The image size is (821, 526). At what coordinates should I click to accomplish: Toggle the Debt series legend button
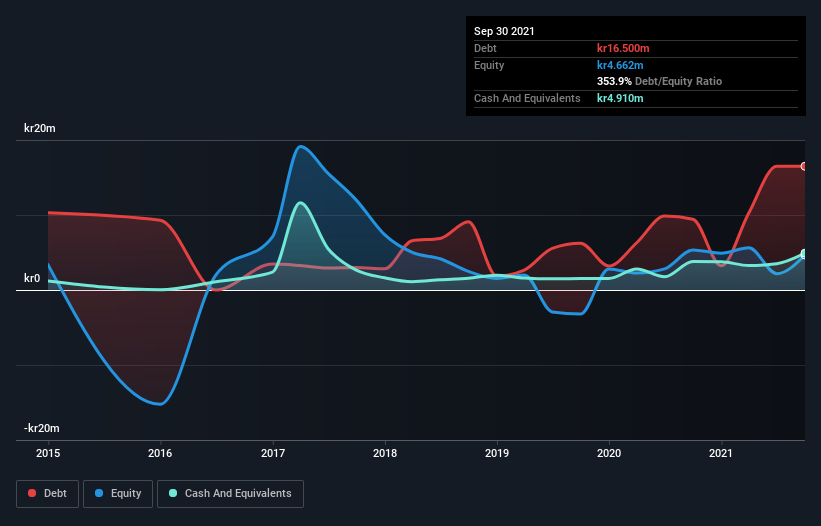[x=47, y=494]
